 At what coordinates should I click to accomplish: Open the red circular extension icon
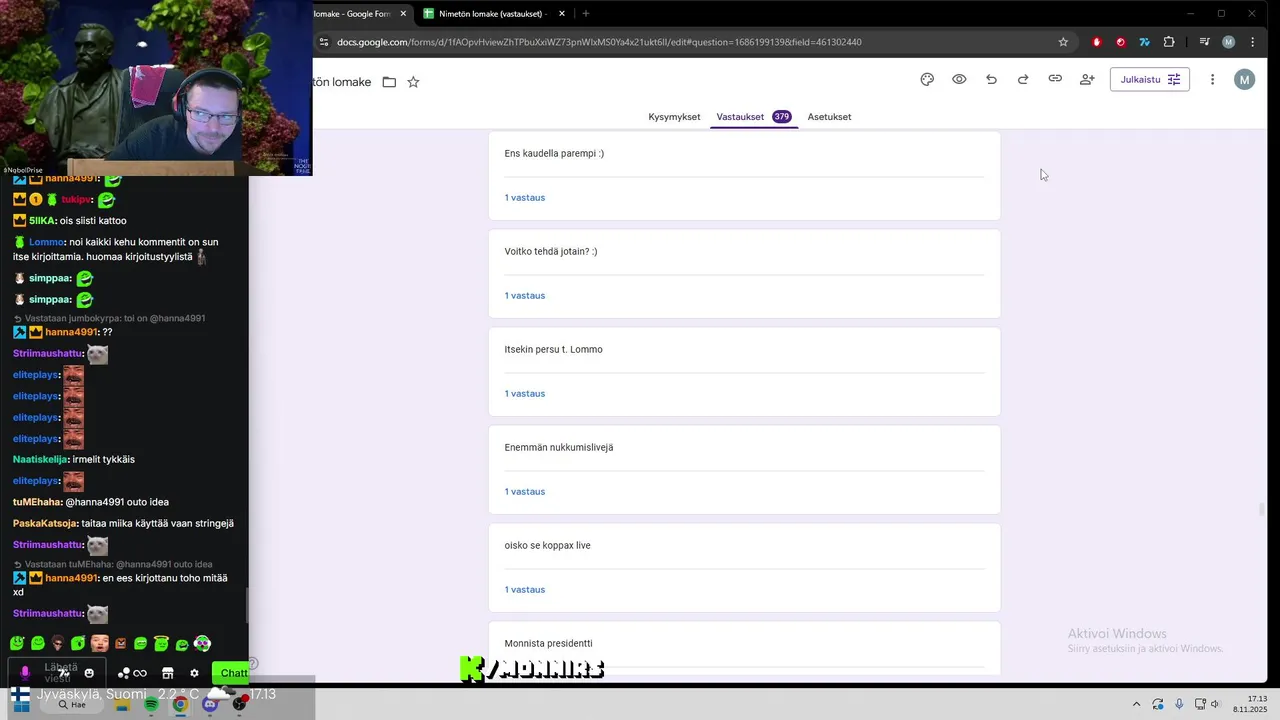coord(1120,42)
